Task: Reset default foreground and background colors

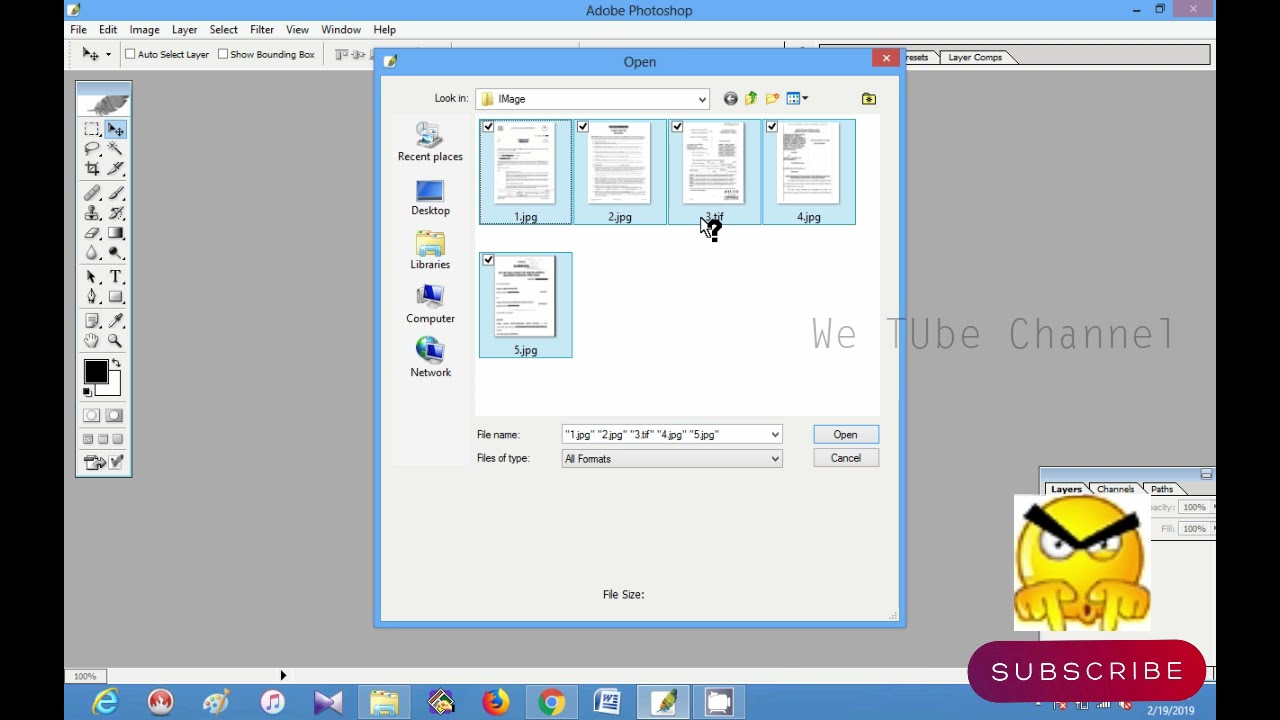Action: click(x=87, y=391)
